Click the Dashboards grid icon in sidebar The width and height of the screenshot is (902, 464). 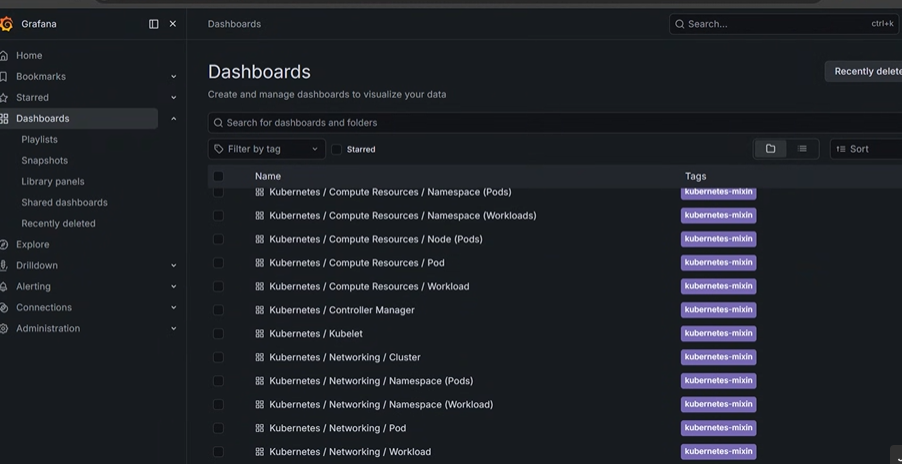point(4,118)
